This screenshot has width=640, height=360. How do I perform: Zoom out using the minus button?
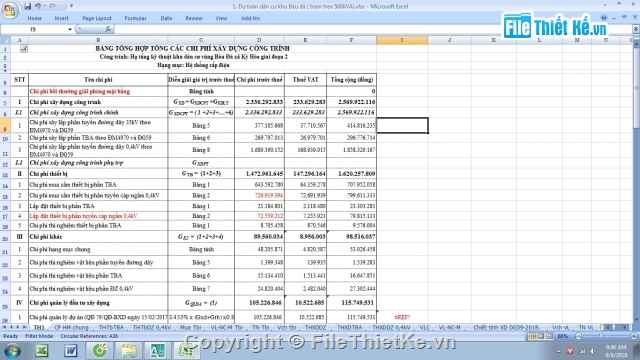[578, 336]
